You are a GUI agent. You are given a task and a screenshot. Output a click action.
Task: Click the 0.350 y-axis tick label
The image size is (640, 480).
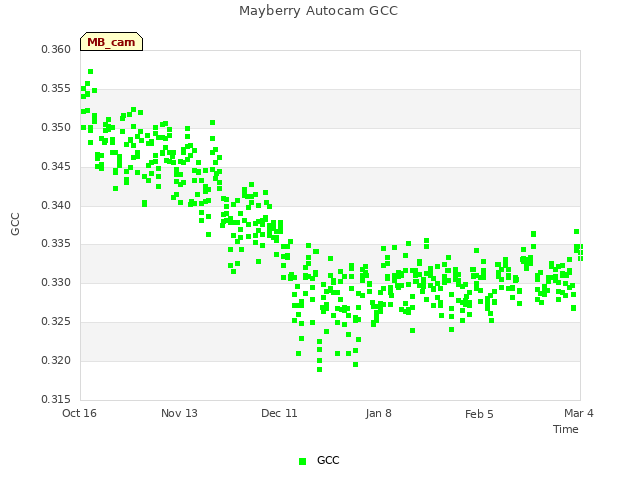[x=56, y=127]
